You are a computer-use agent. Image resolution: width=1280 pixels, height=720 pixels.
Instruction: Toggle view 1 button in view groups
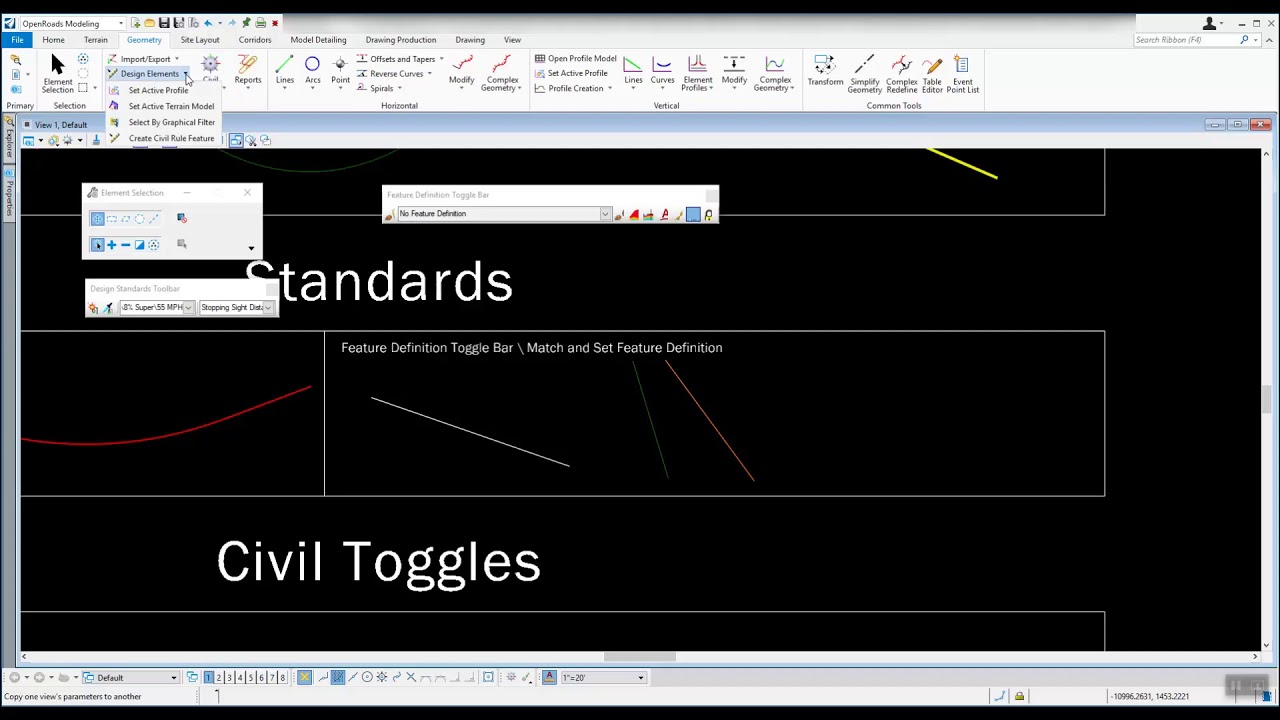[208, 678]
